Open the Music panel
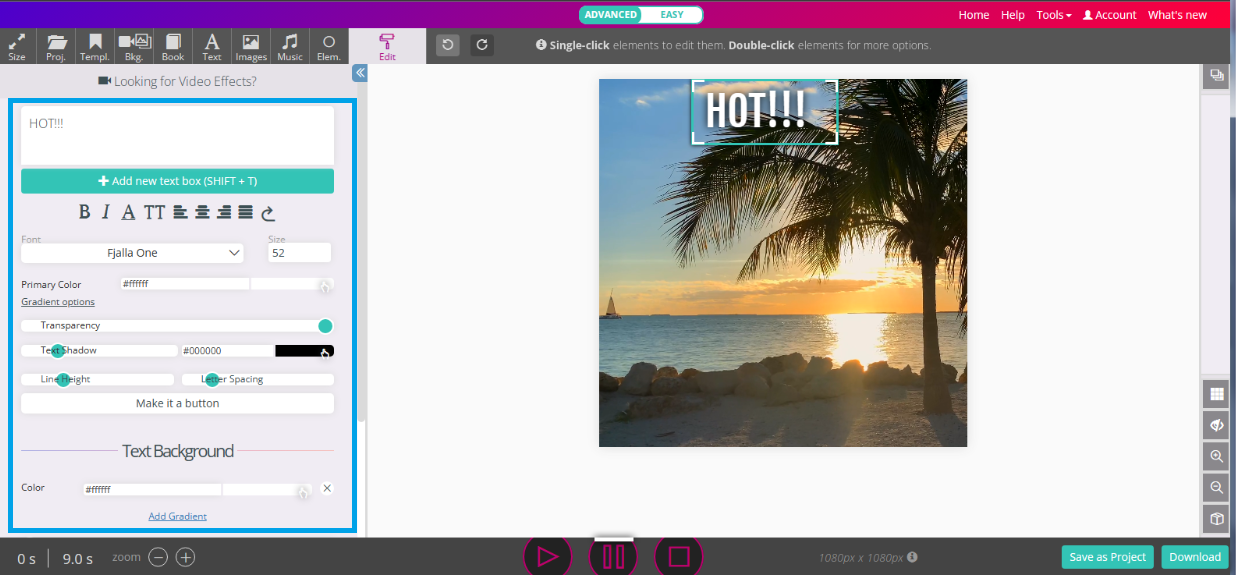This screenshot has width=1236, height=575. pos(290,46)
